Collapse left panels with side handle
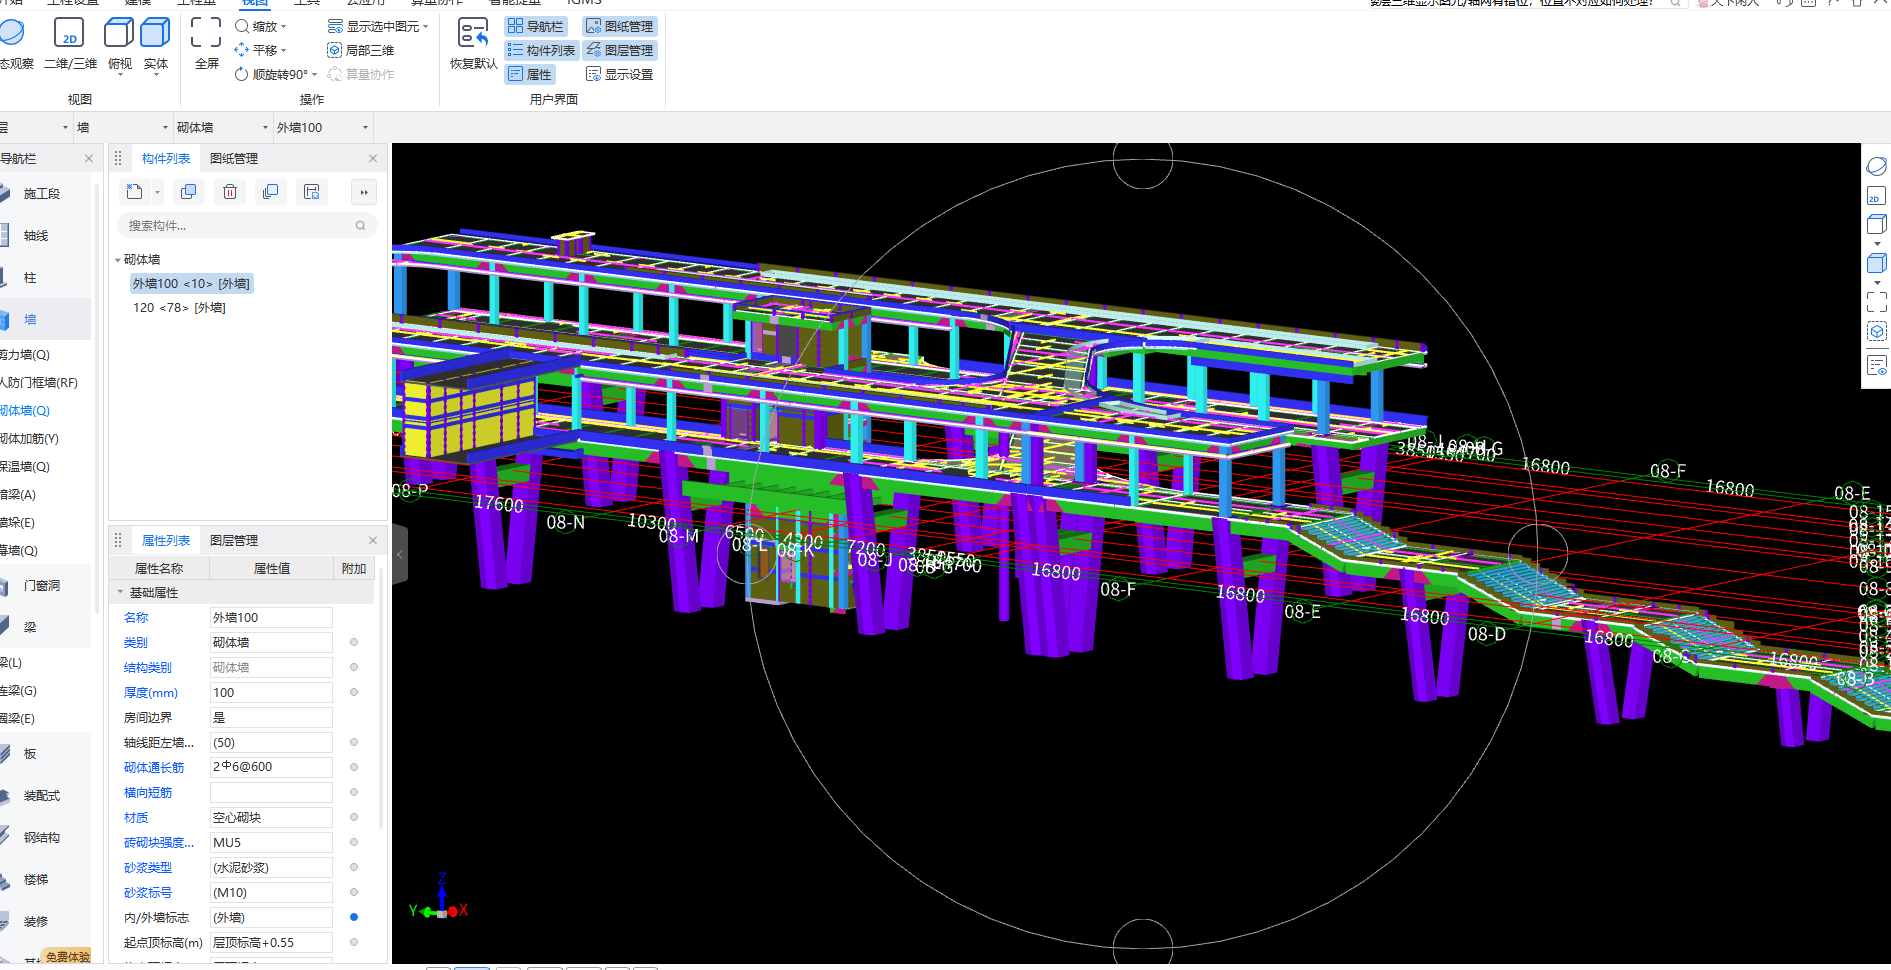The height and width of the screenshot is (970, 1891). tap(400, 554)
